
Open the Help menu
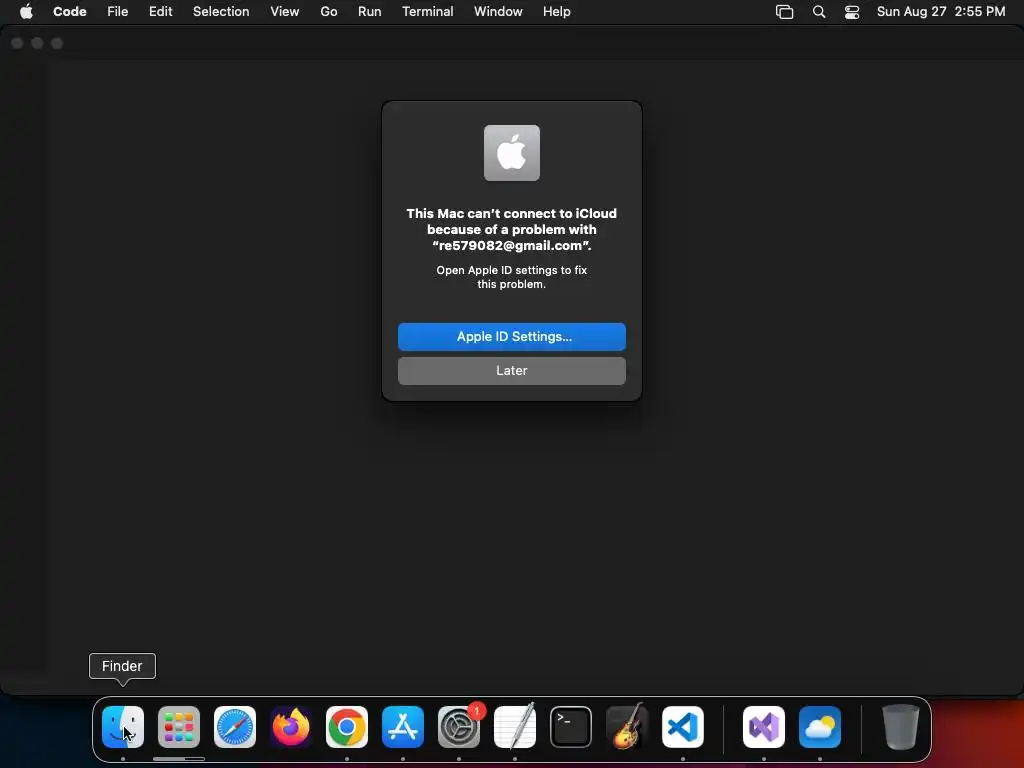click(x=556, y=11)
